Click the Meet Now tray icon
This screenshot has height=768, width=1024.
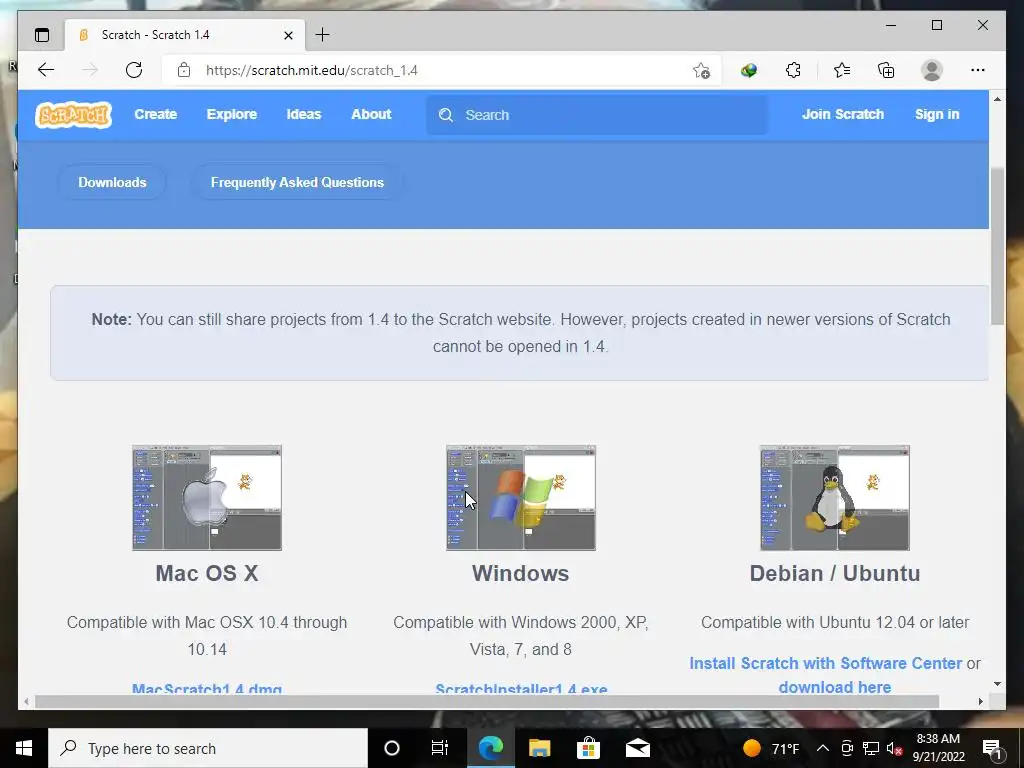pyautogui.click(x=847, y=748)
